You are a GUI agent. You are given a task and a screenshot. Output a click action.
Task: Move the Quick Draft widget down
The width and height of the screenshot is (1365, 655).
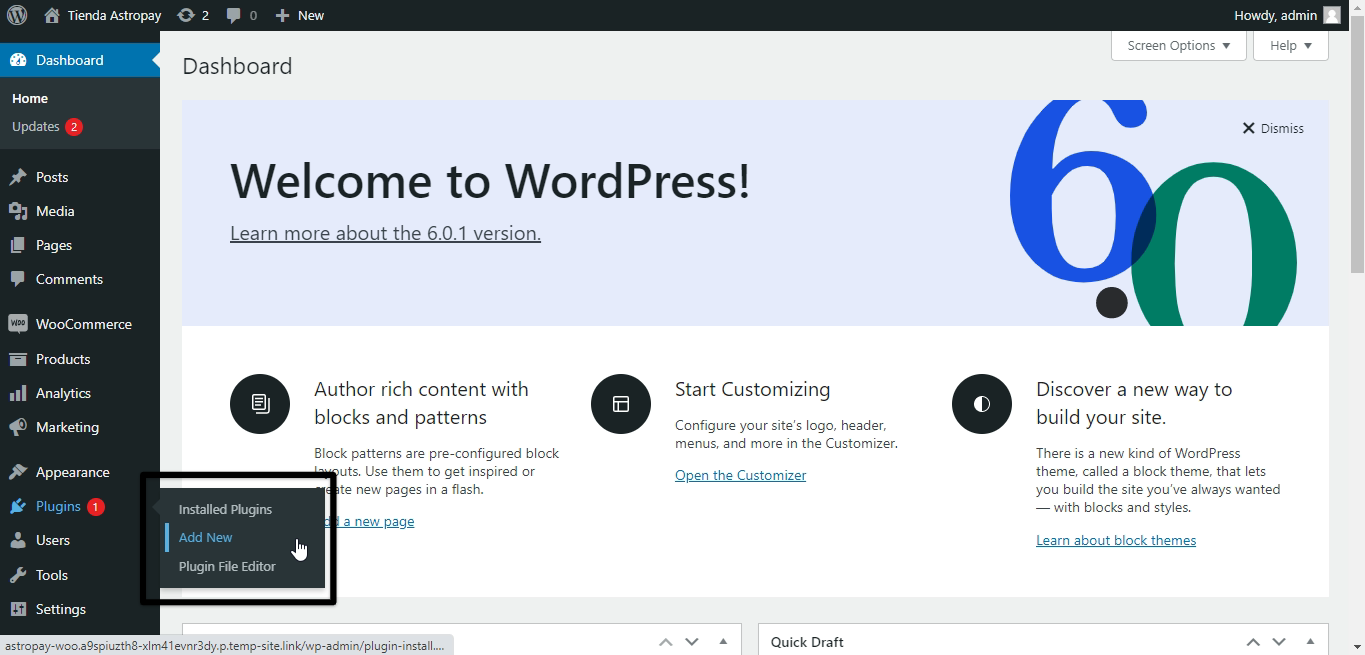tap(1279, 642)
